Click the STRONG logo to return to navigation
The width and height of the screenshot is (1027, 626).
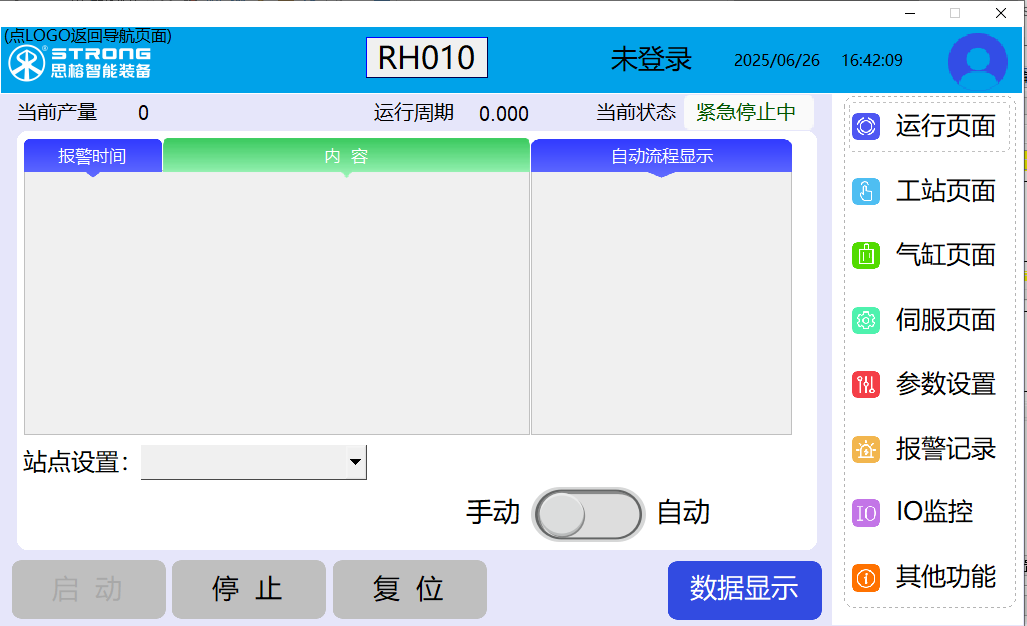80,62
